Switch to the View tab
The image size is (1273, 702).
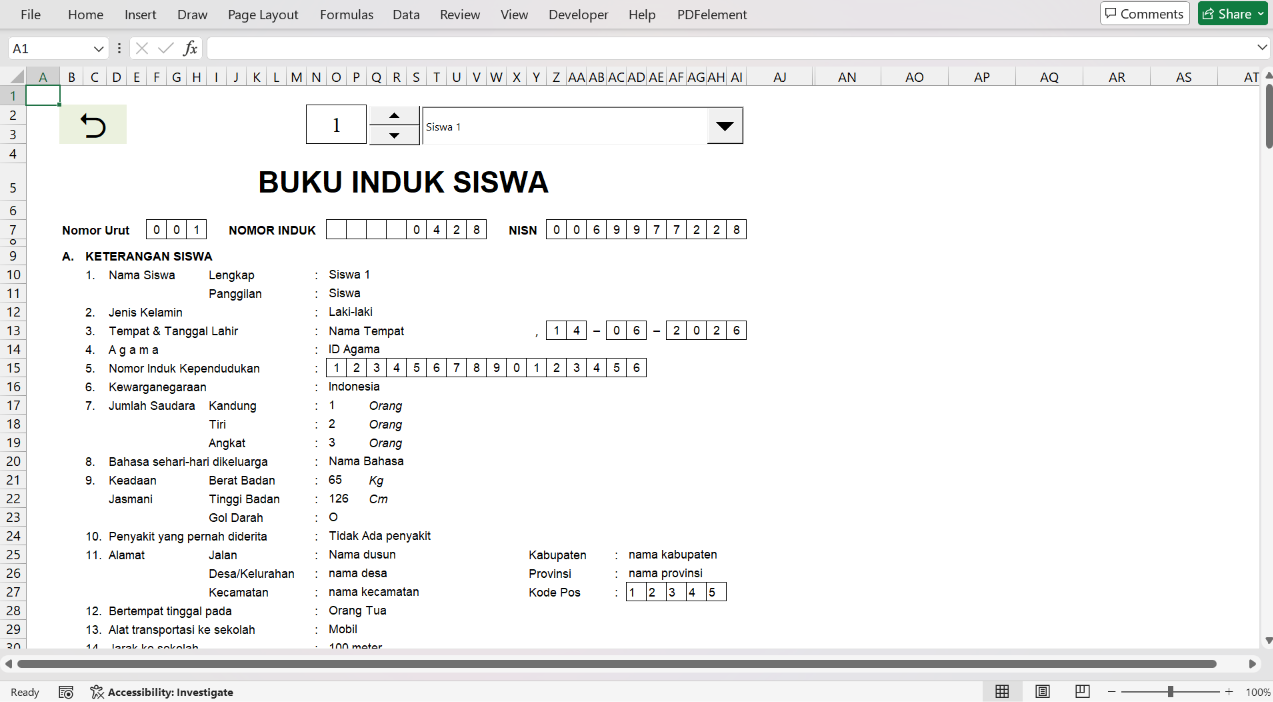(514, 15)
